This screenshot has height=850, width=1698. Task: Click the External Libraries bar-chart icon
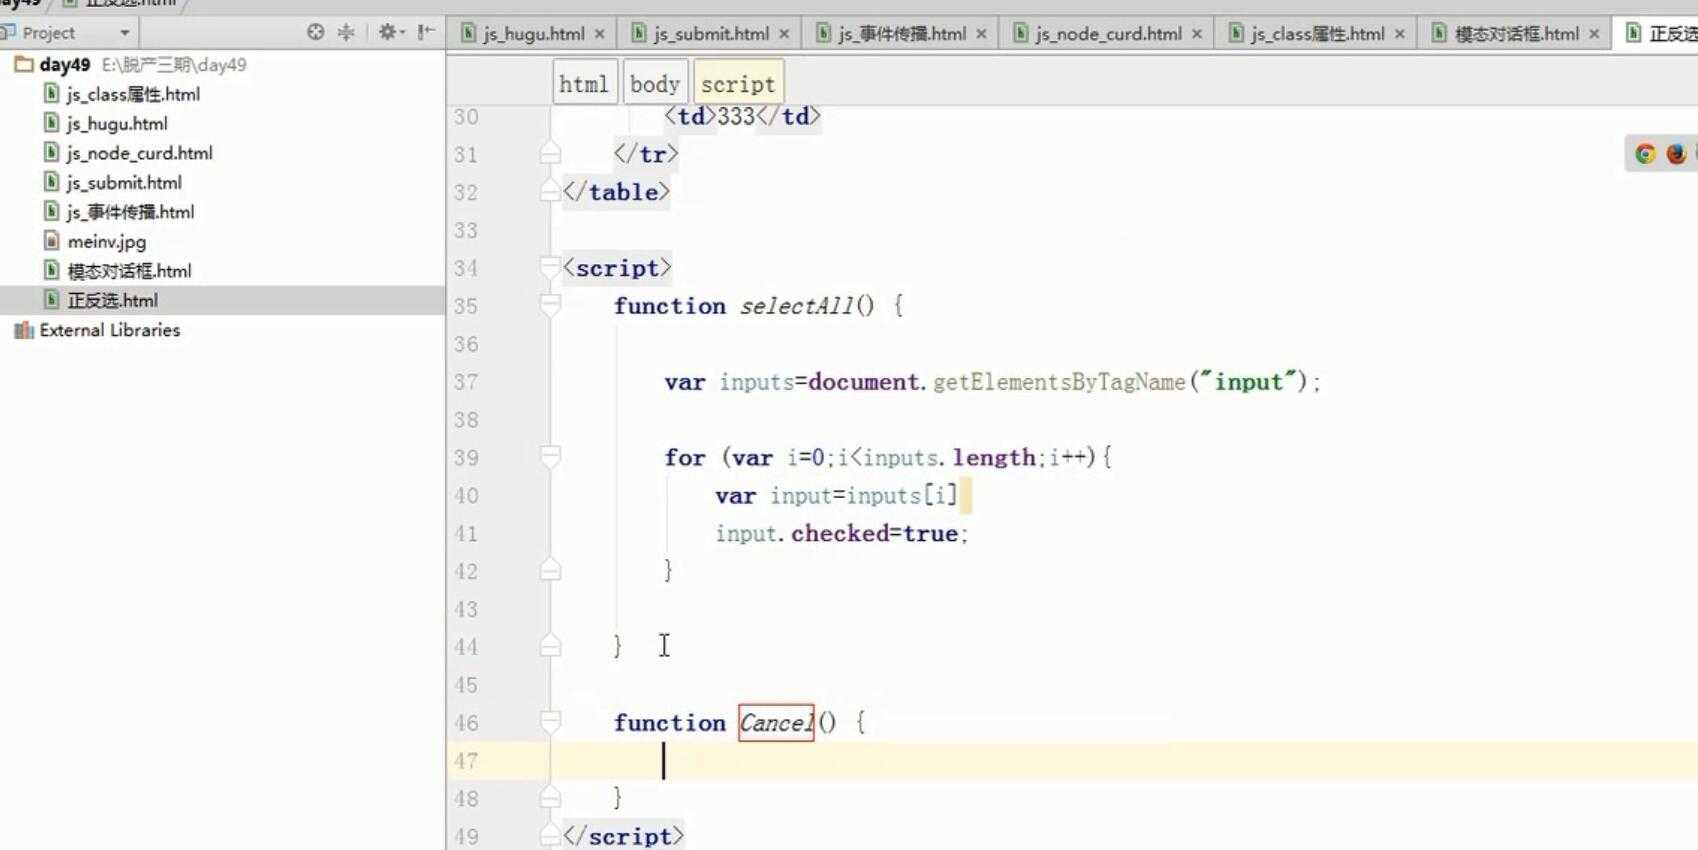pos(23,330)
